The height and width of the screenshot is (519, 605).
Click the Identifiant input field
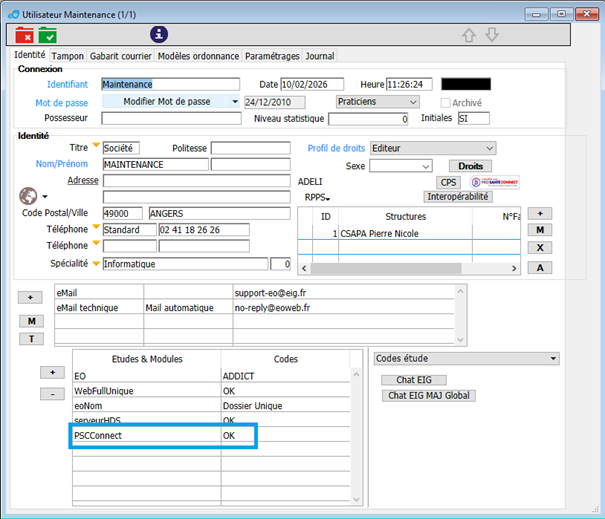pyautogui.click(x=171, y=84)
